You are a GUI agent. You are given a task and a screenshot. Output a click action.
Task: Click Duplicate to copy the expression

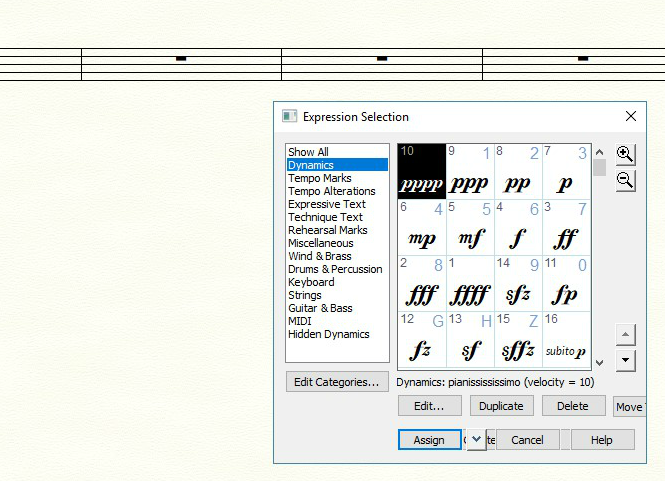(501, 406)
